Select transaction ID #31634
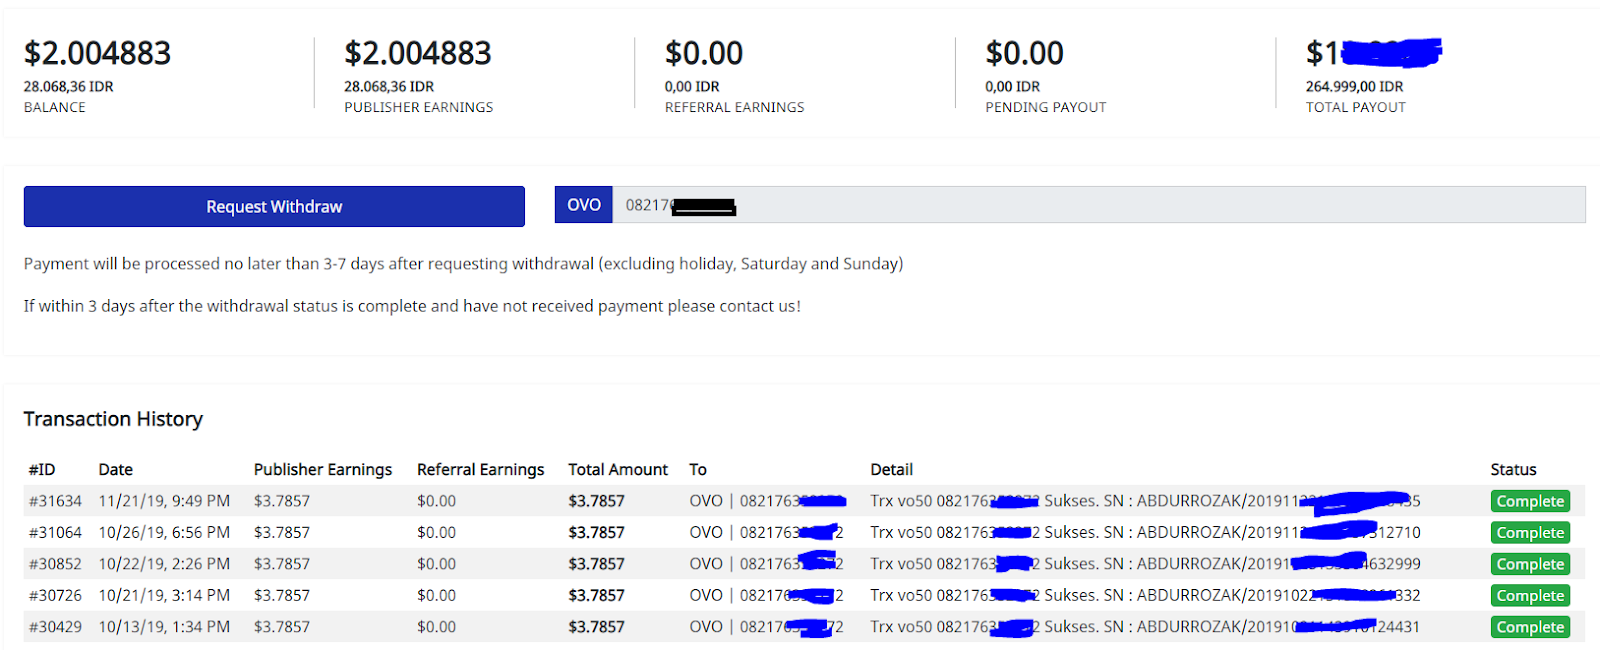The height and width of the screenshot is (650, 1600). pyautogui.click(x=56, y=501)
